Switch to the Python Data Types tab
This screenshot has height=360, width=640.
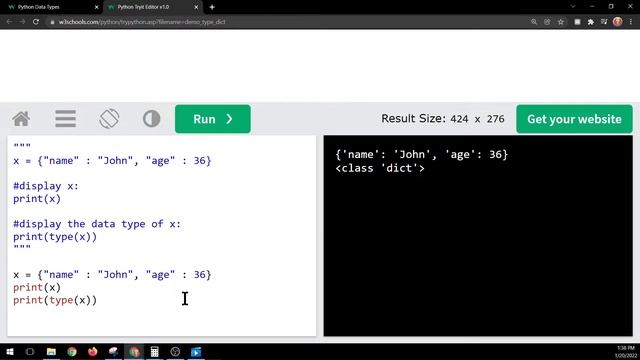49,7
